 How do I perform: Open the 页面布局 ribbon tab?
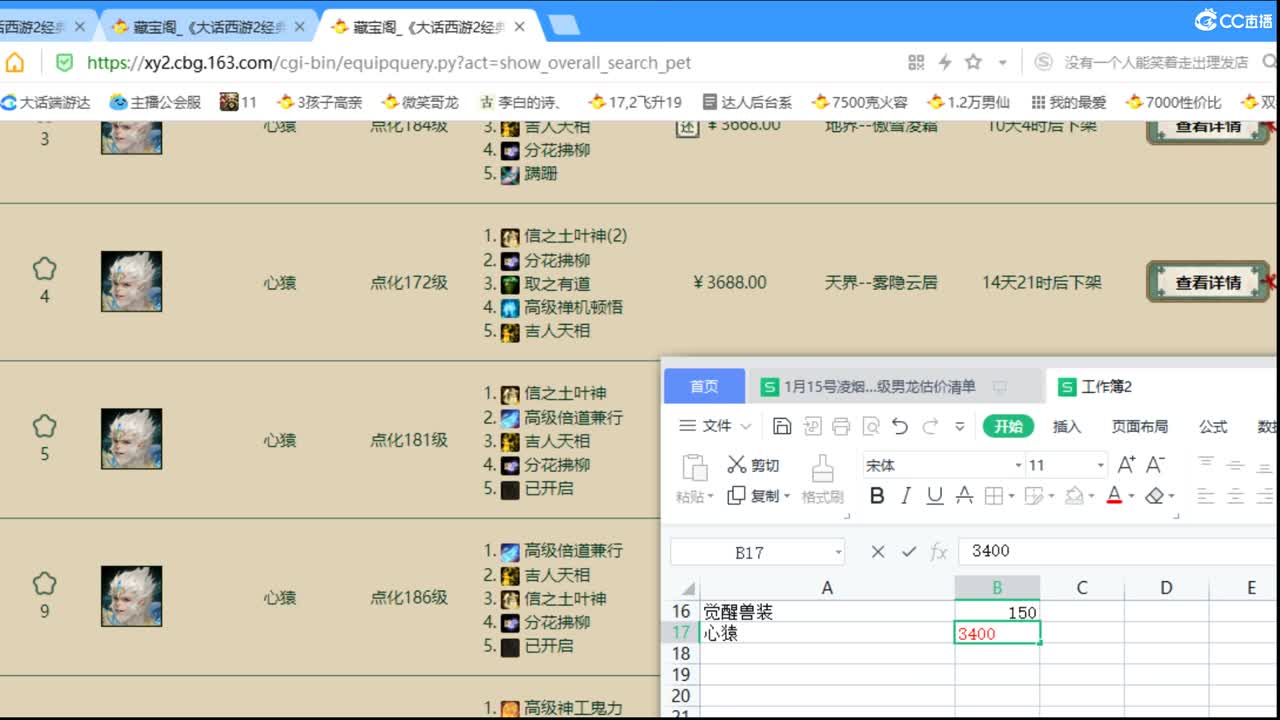point(1140,426)
